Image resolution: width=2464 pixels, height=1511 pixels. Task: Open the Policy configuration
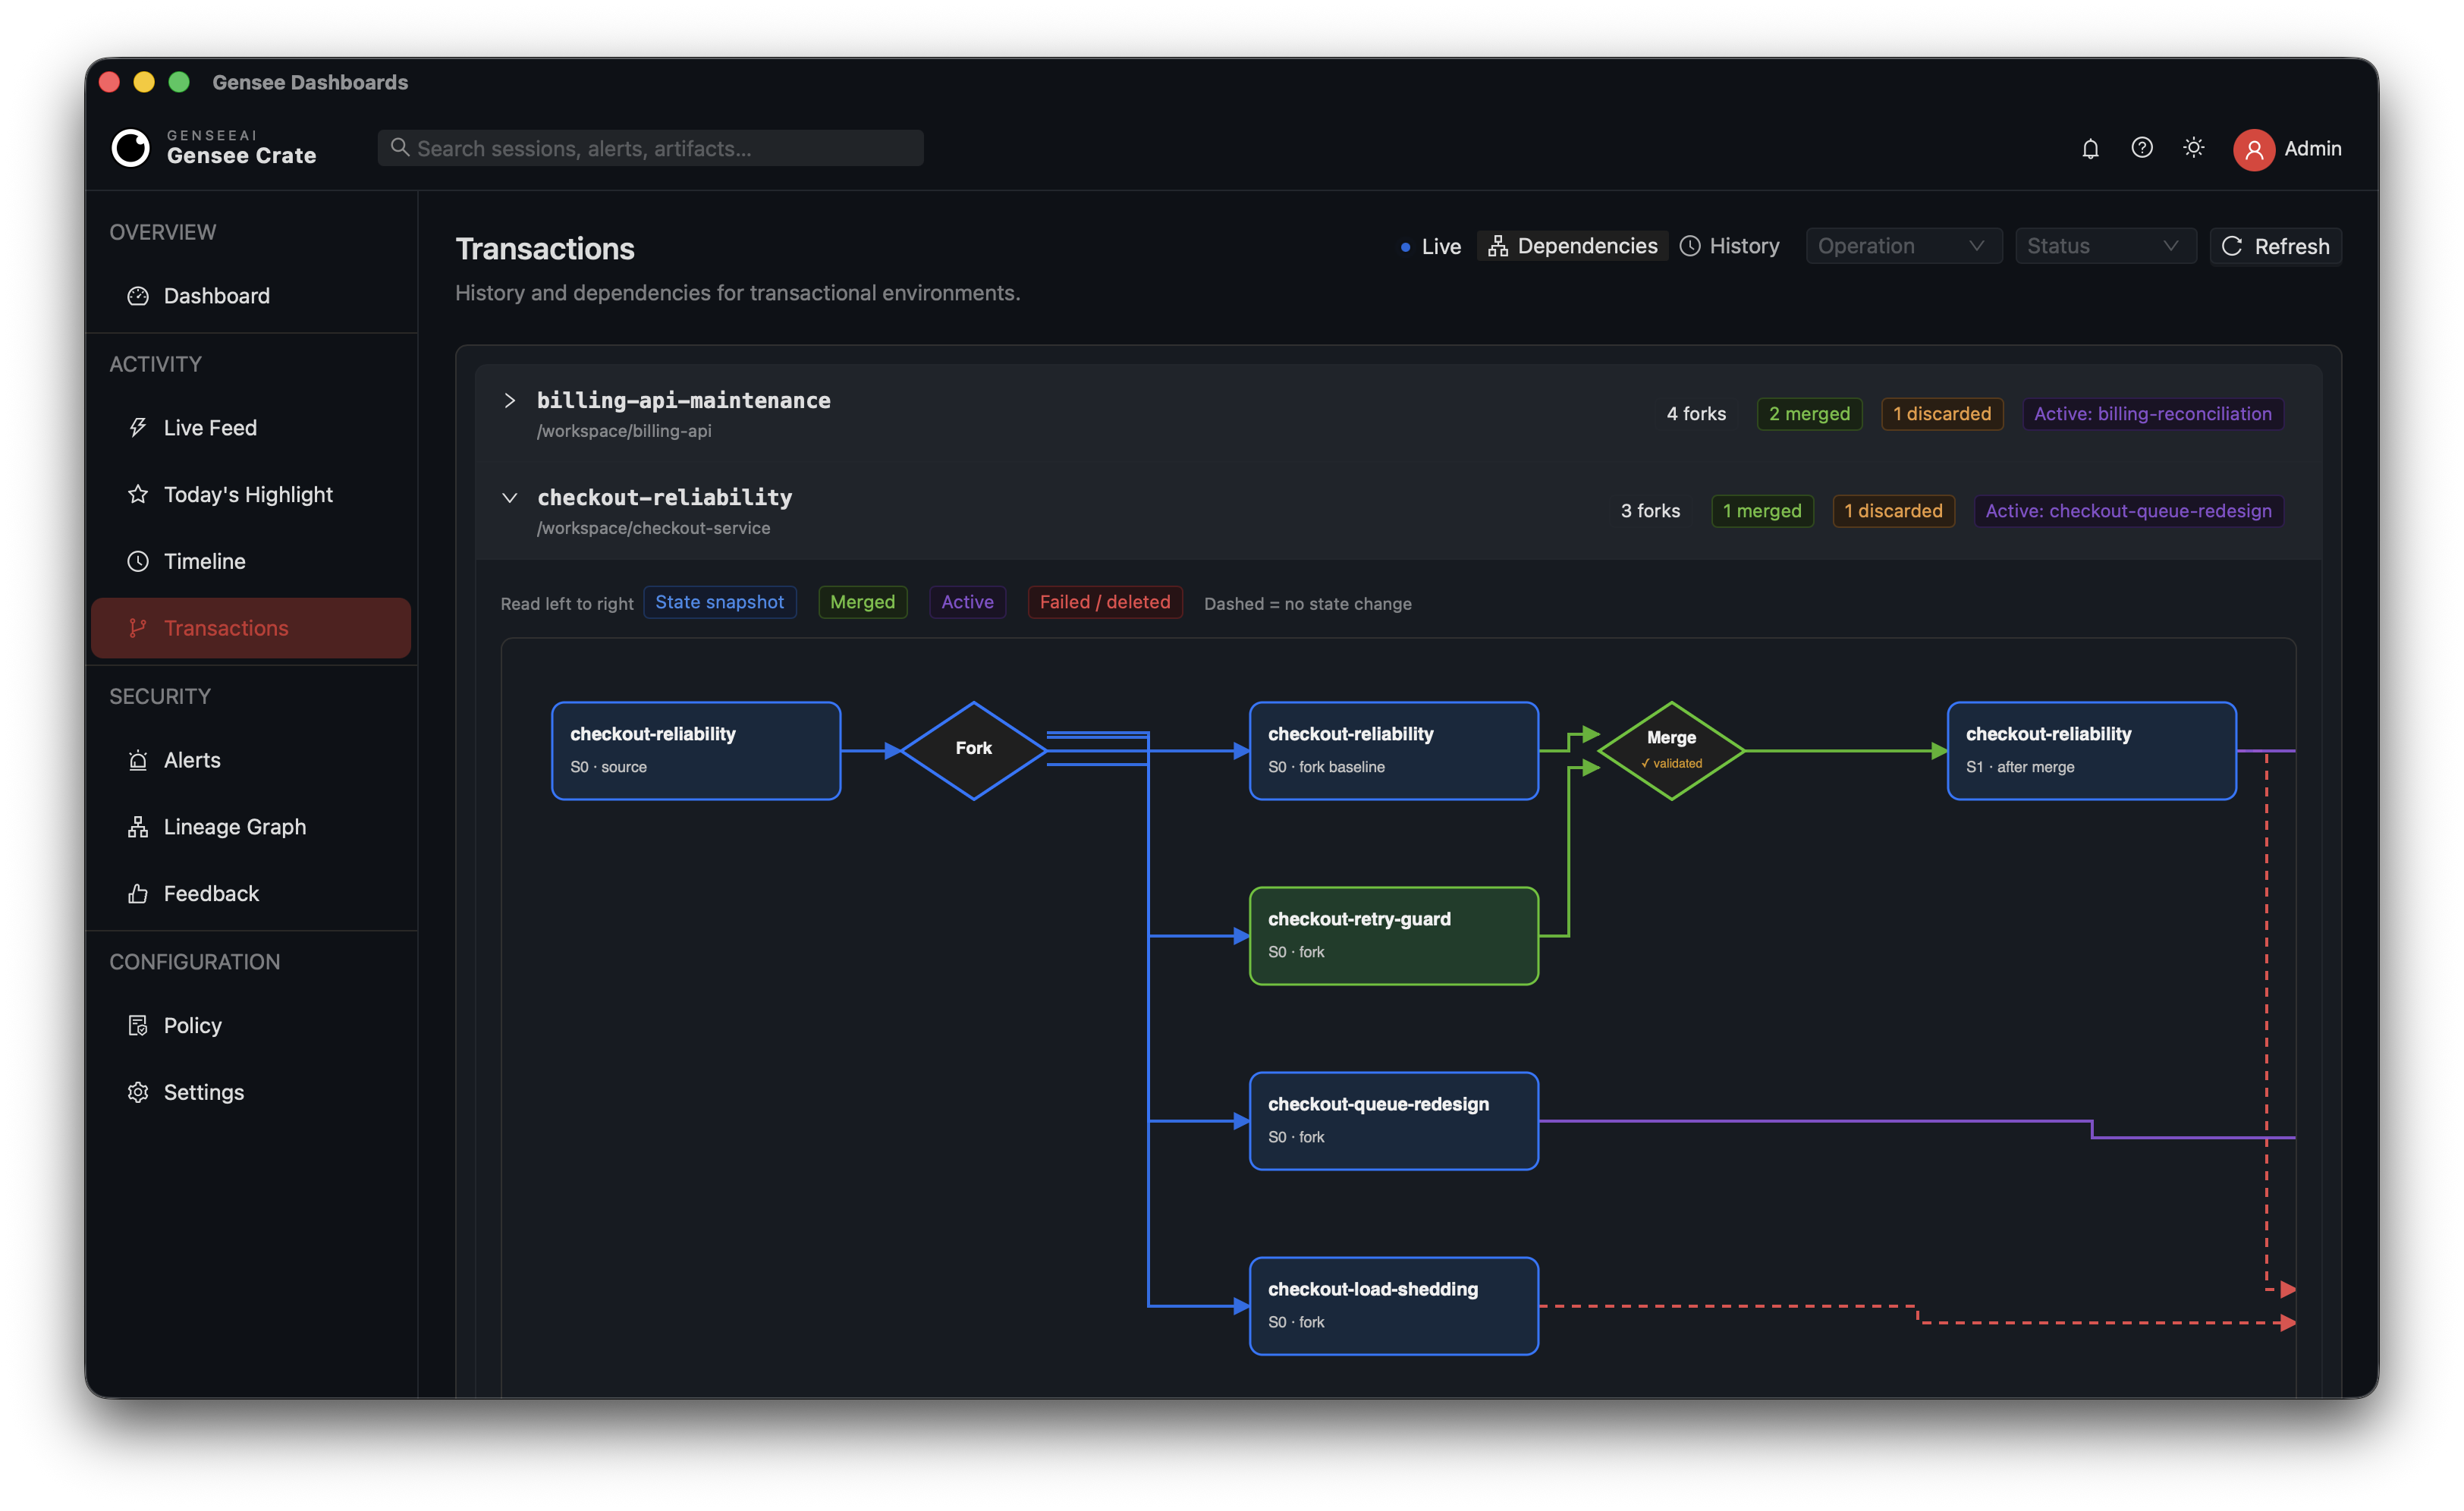click(x=251, y=1026)
